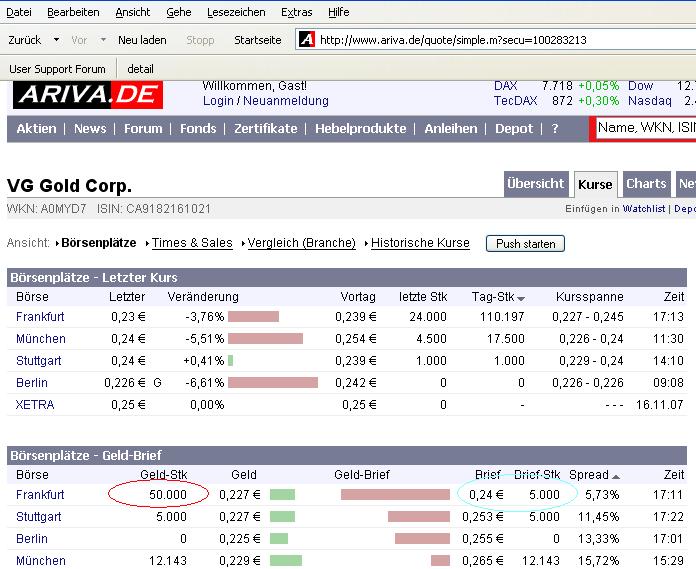Open the Ansicht menu
The image size is (696, 569).
pos(133,12)
